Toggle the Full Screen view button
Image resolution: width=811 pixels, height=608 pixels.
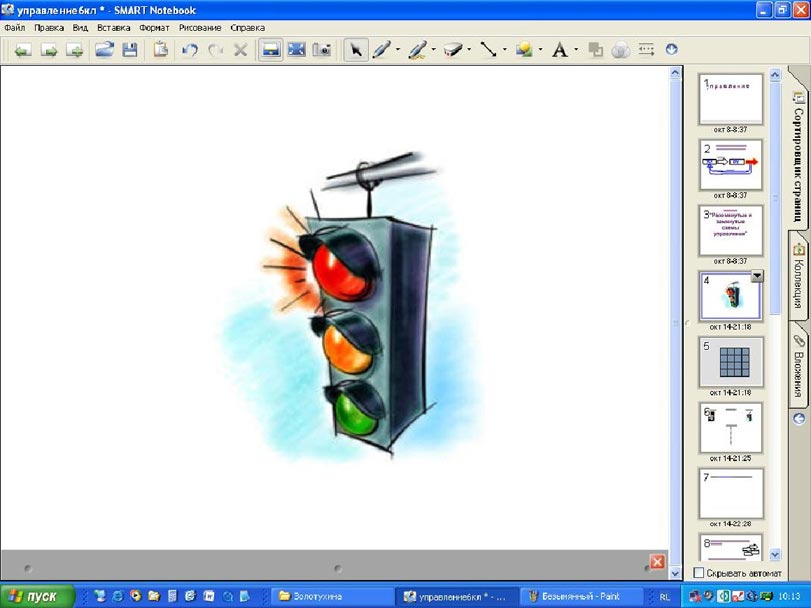pyautogui.click(x=296, y=49)
